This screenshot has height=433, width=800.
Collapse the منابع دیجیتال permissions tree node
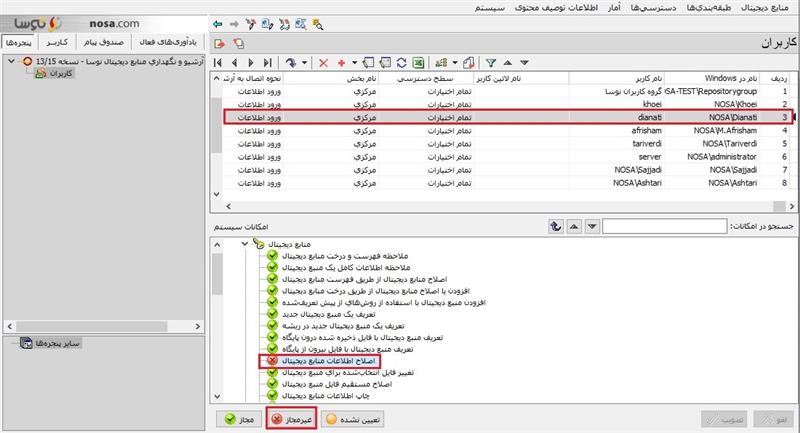click(243, 244)
